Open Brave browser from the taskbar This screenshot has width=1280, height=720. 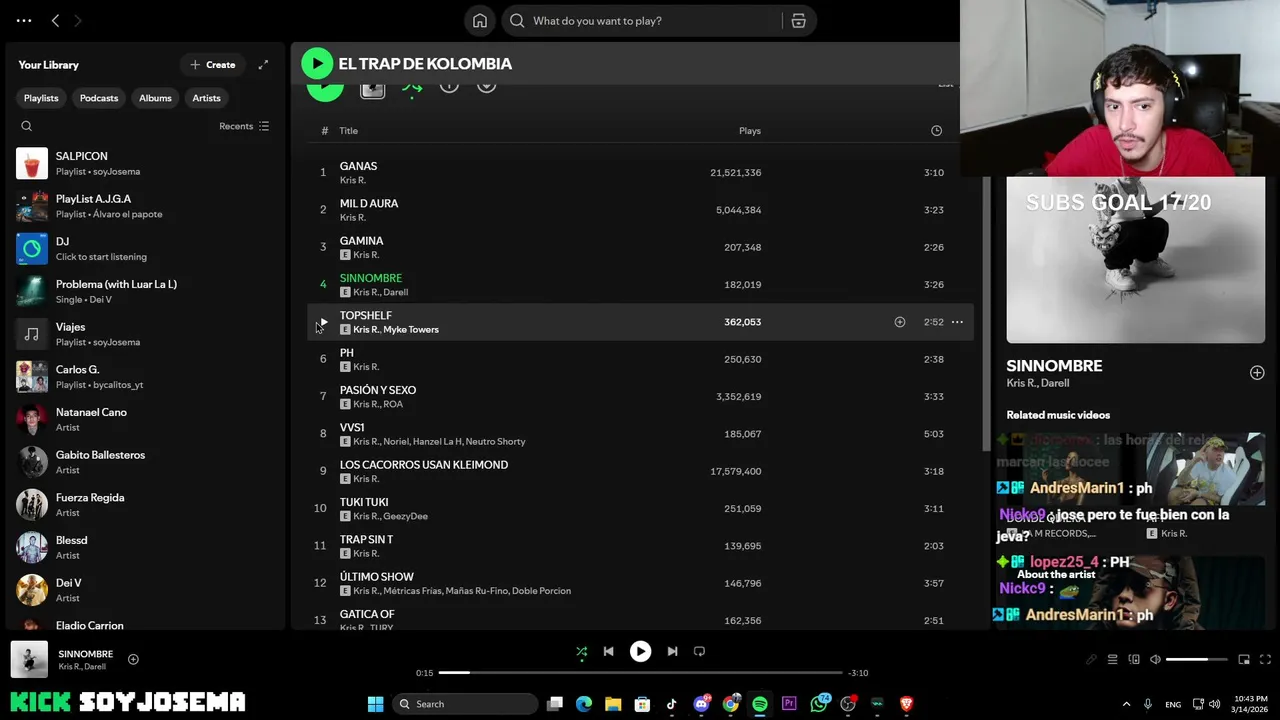907,704
